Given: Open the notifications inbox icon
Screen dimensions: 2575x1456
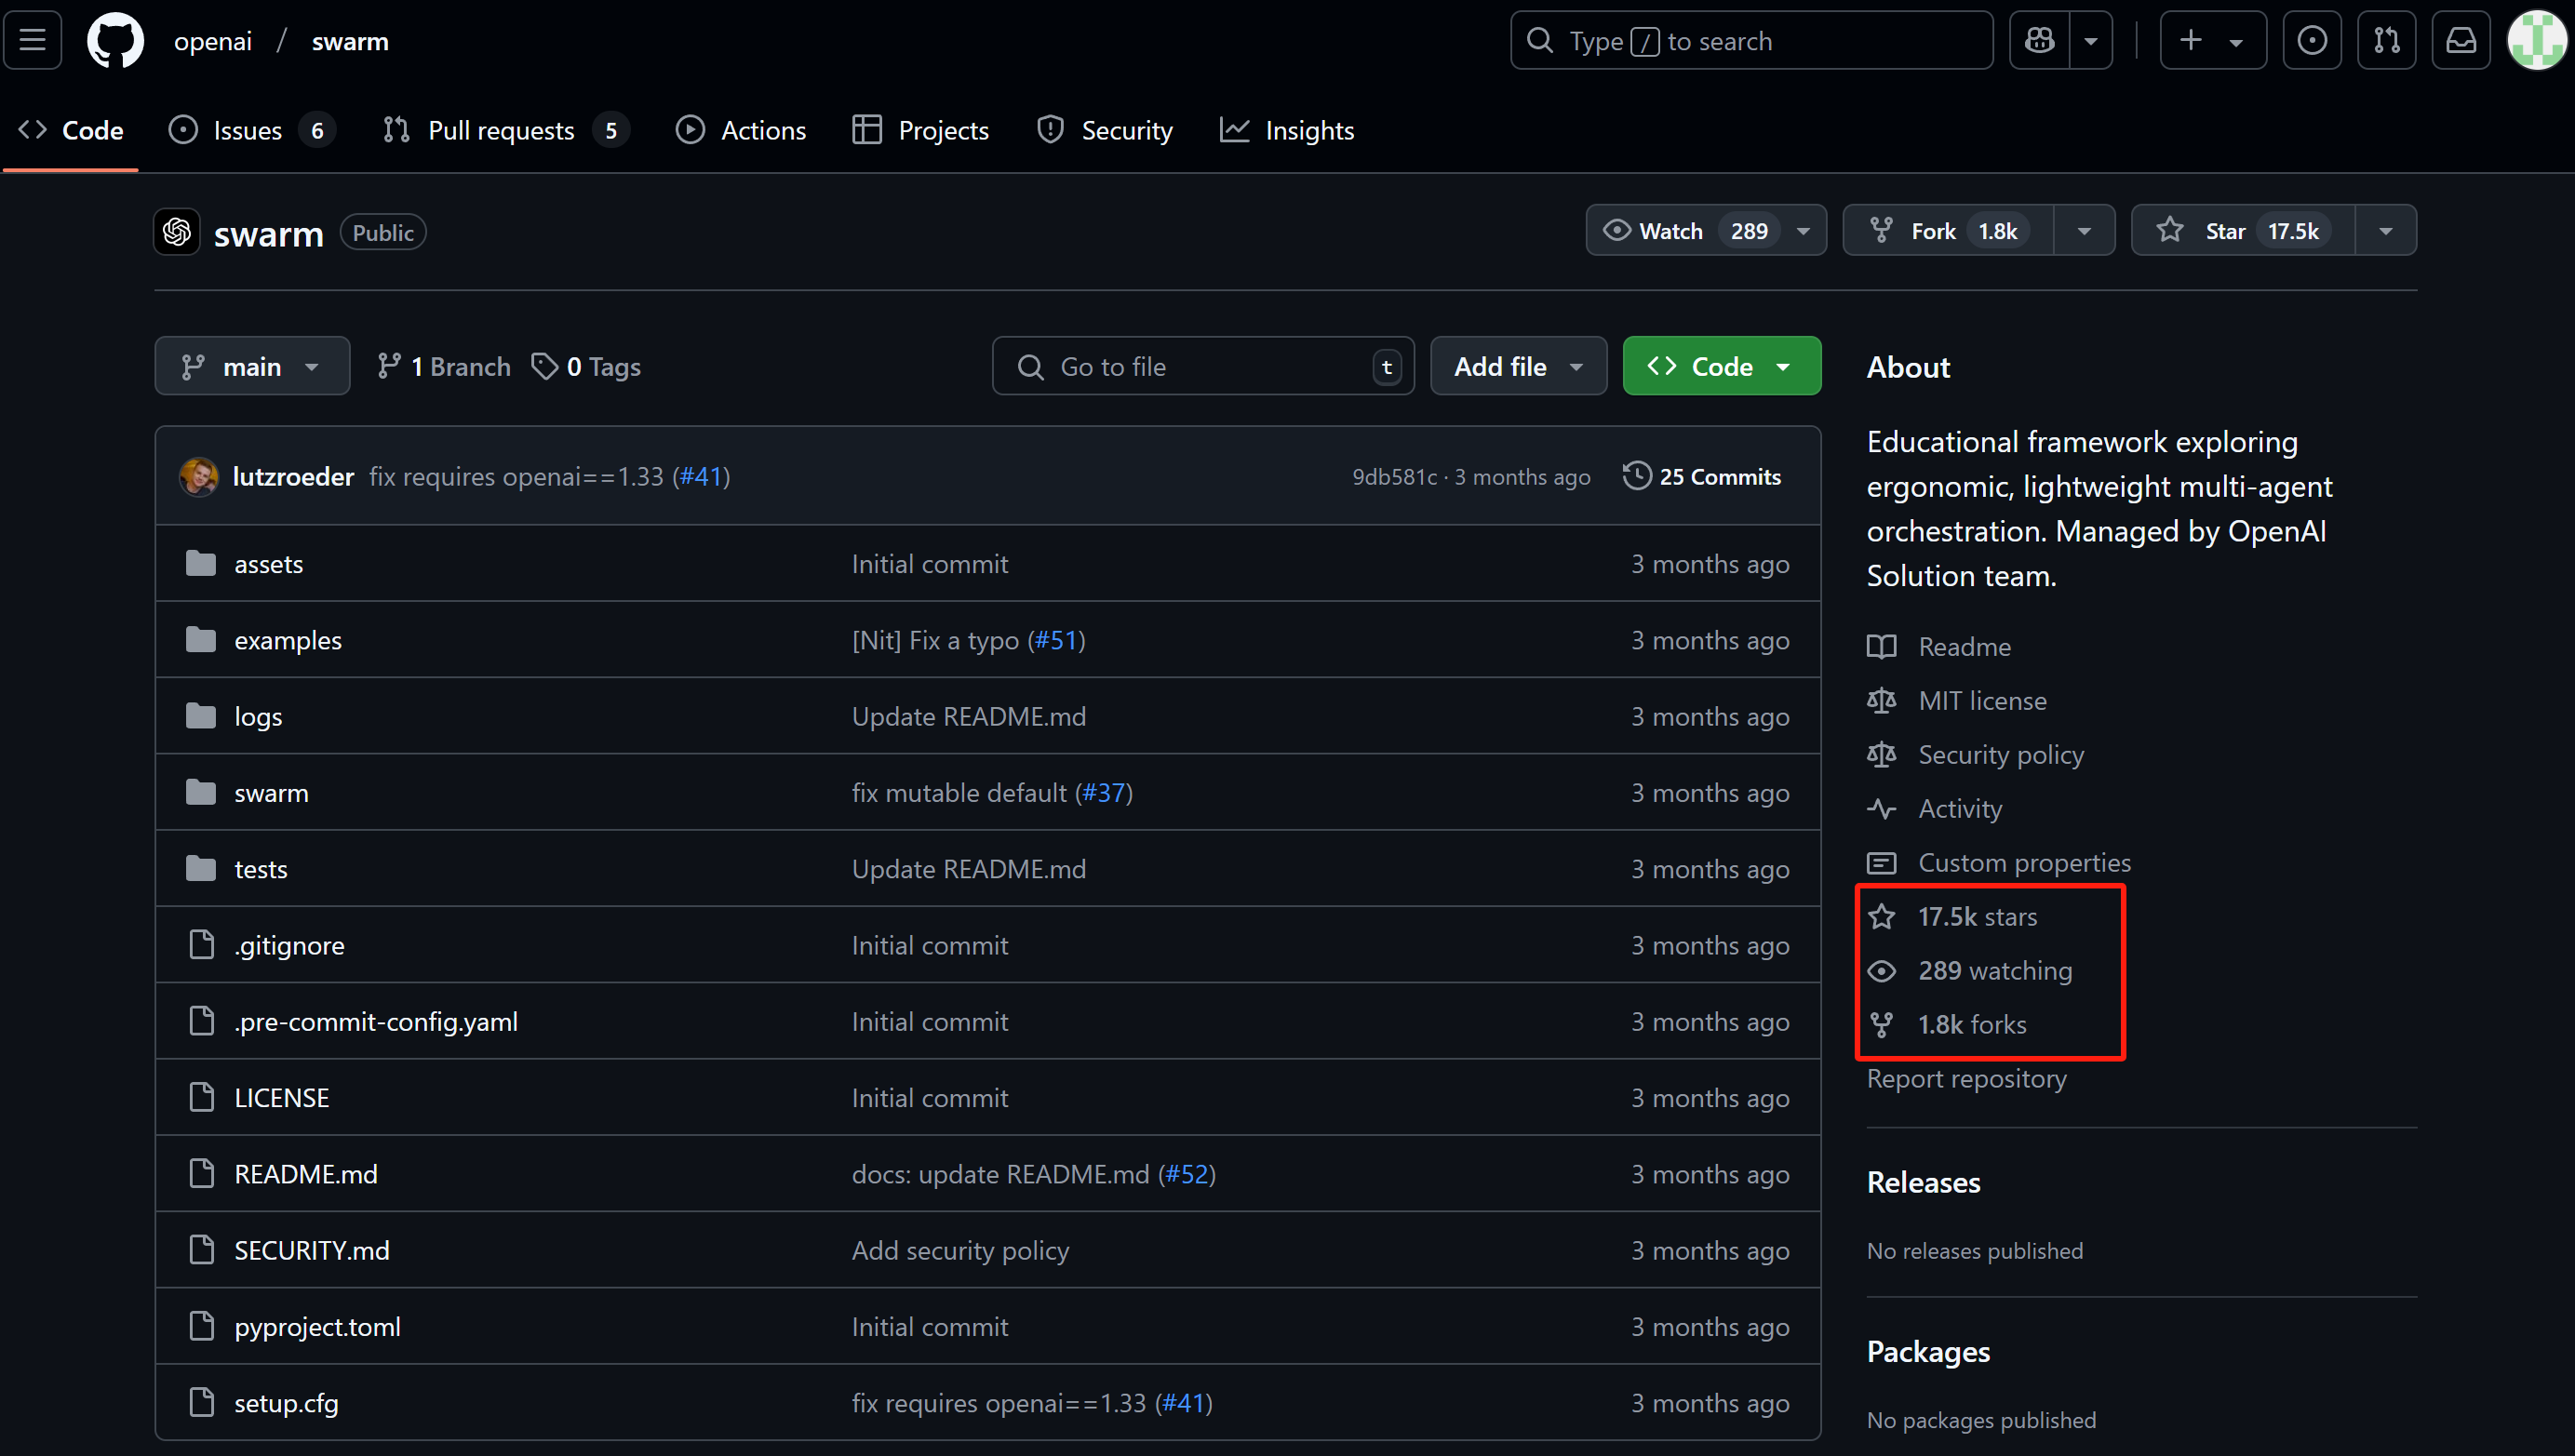Looking at the screenshot, I should 2461,40.
